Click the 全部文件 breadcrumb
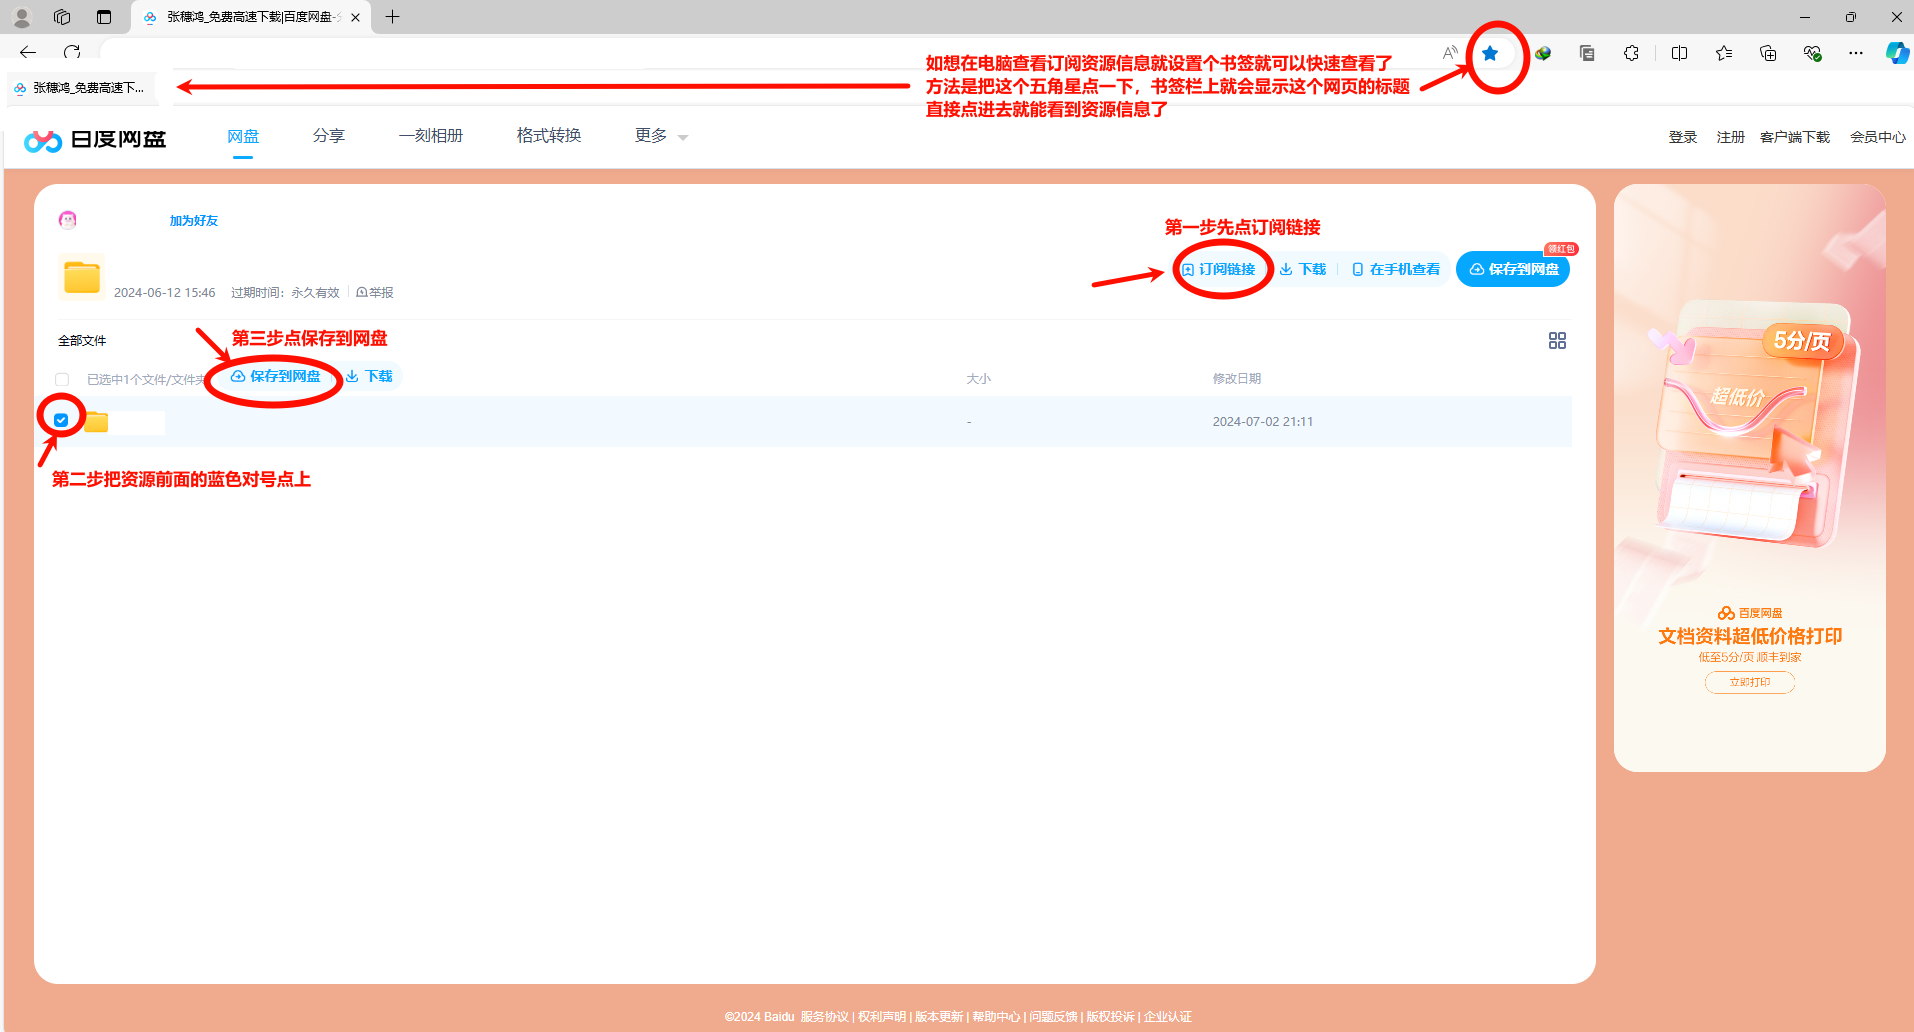The height and width of the screenshot is (1032, 1914). (82, 341)
